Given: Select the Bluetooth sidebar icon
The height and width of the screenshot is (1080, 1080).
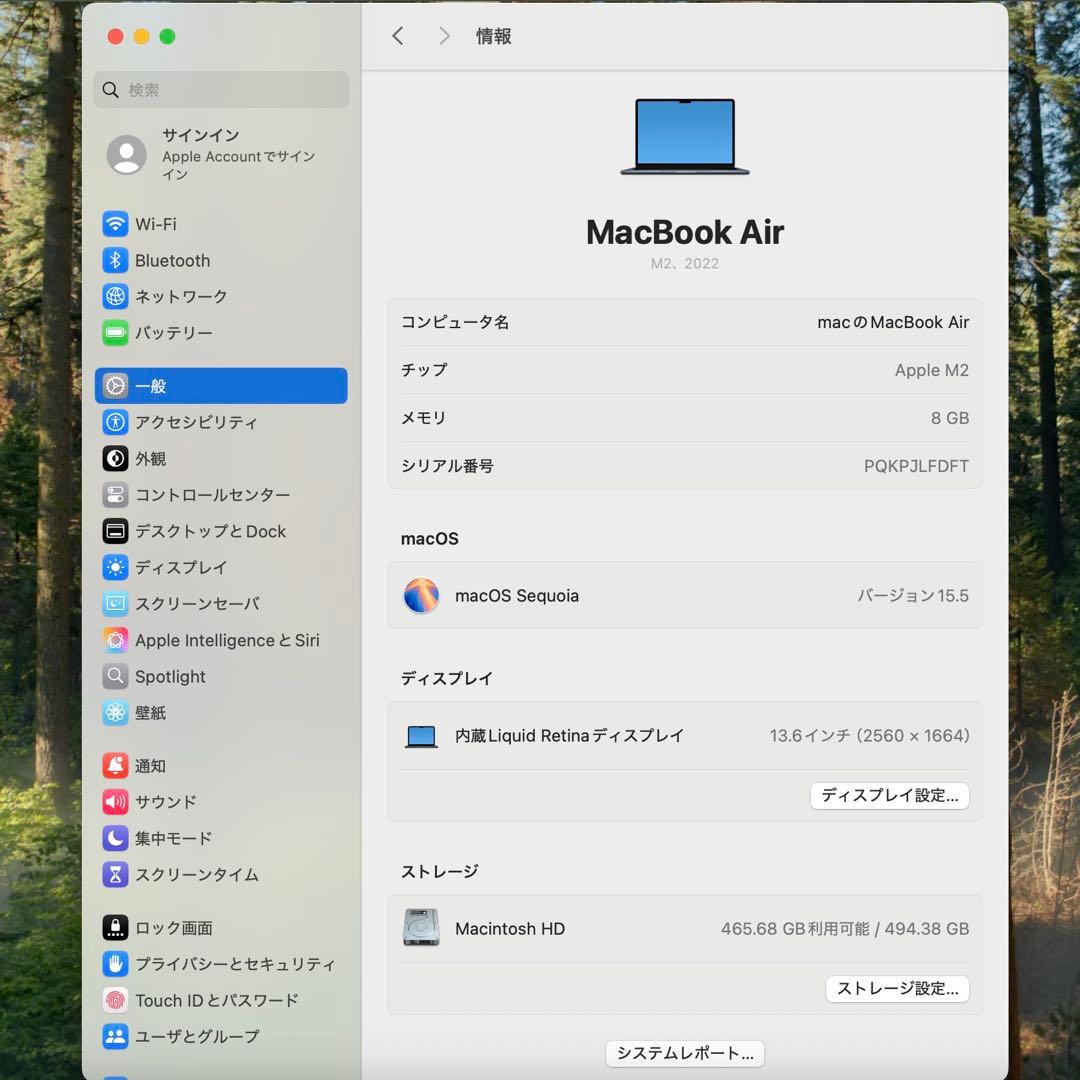Looking at the screenshot, I should pyautogui.click(x=170, y=260).
